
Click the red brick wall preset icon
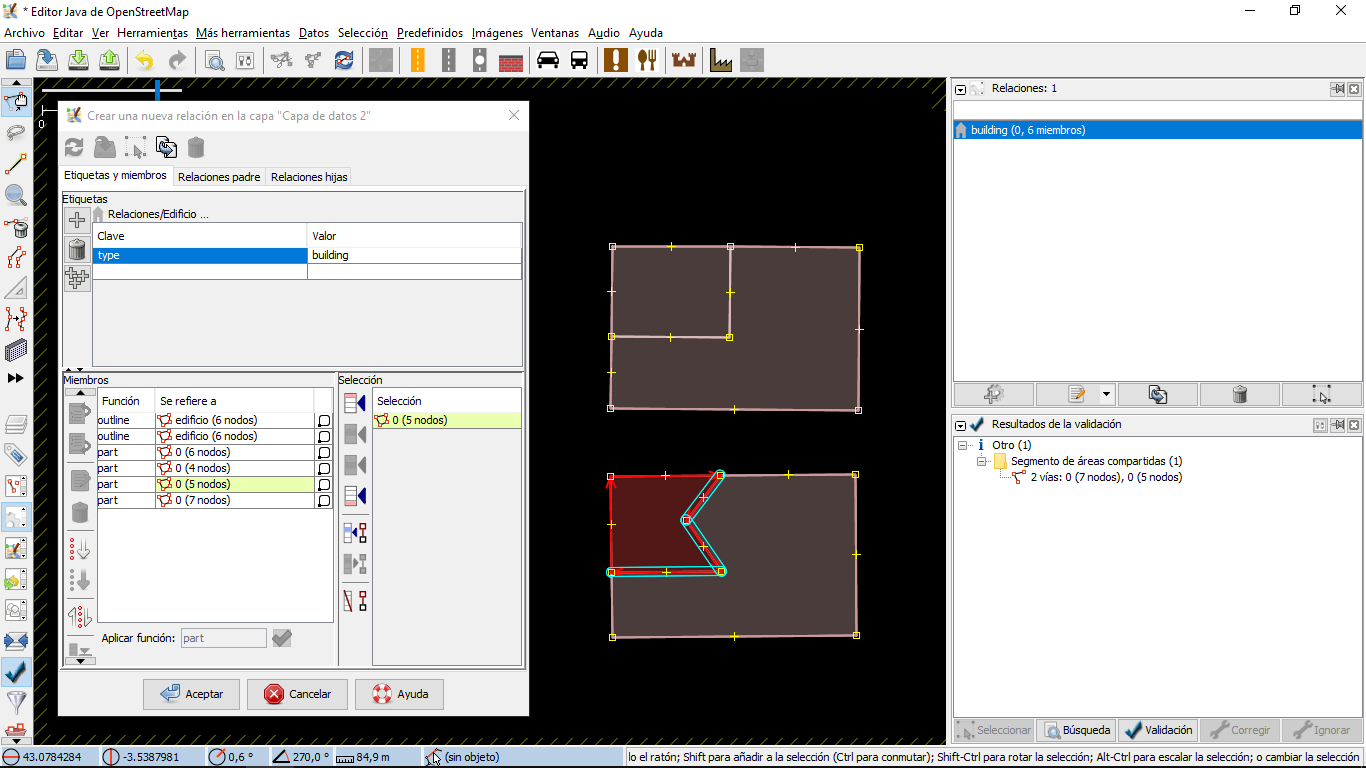tap(511, 61)
